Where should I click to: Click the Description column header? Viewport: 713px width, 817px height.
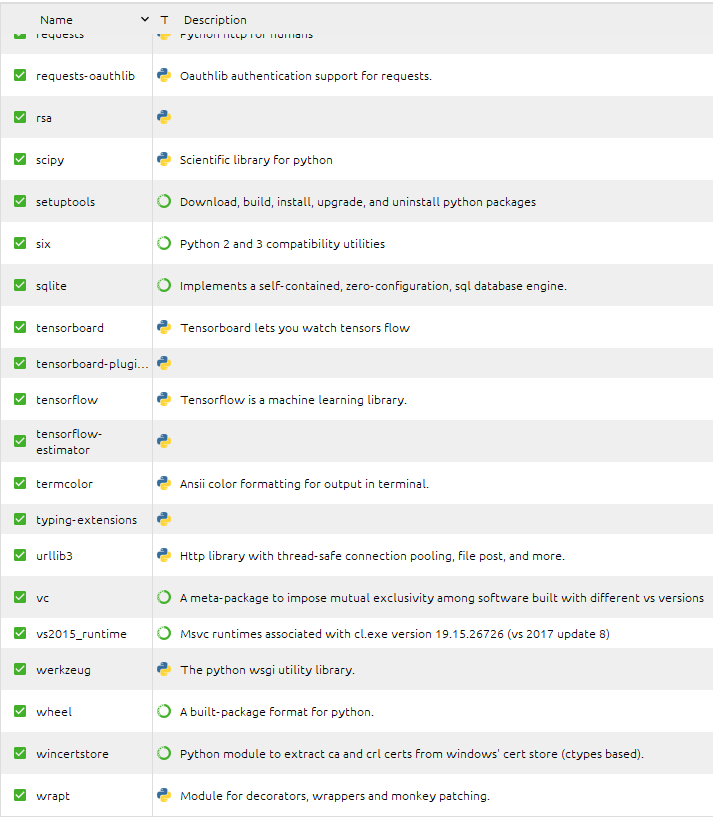click(215, 20)
